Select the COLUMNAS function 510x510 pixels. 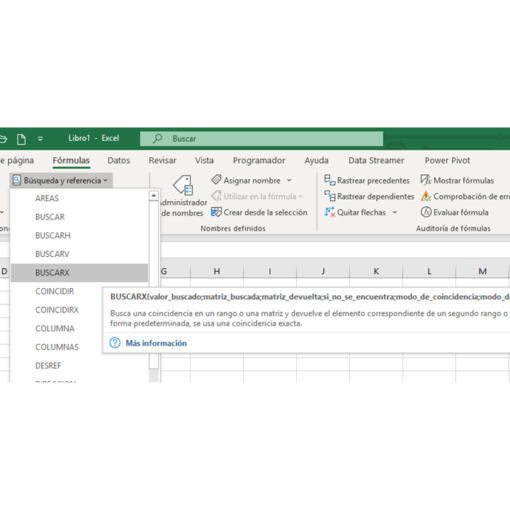57,347
